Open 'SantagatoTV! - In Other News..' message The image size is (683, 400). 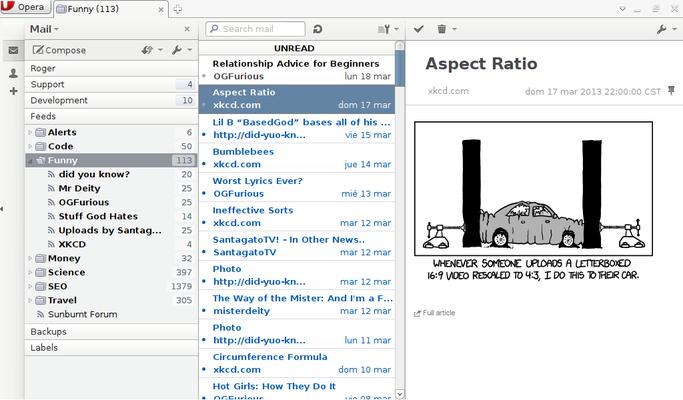tap(297, 246)
